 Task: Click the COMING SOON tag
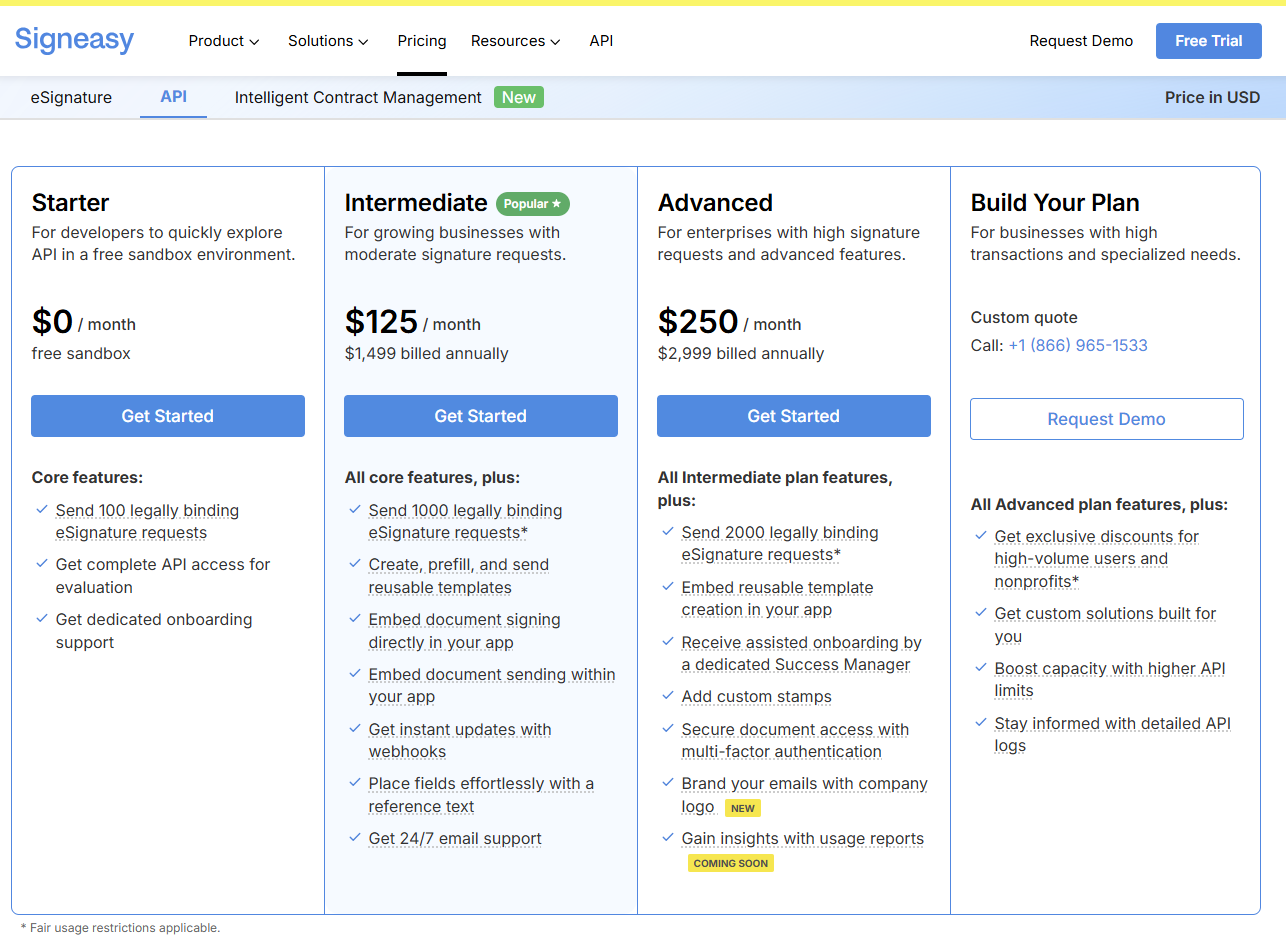(x=731, y=863)
